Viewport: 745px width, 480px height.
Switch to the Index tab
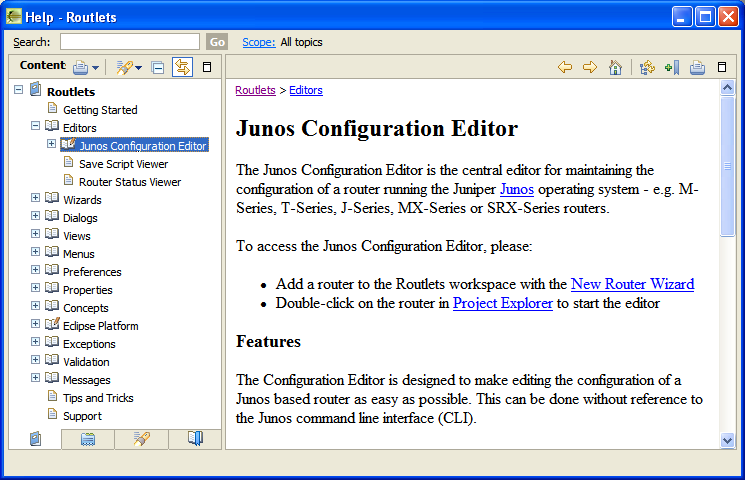click(88, 439)
